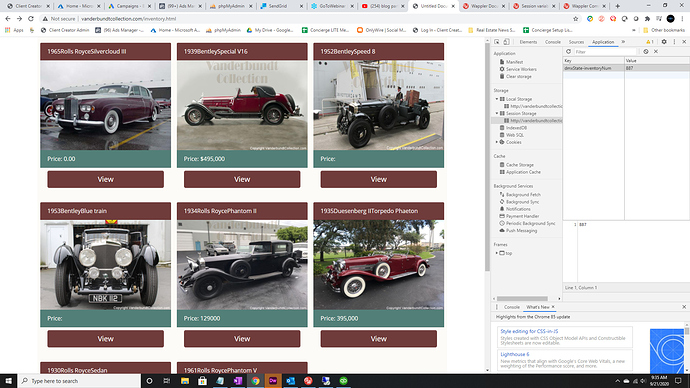Show more bookmarks with the bookmarks bar chevron
The image size is (690, 388).
(x=634, y=30)
